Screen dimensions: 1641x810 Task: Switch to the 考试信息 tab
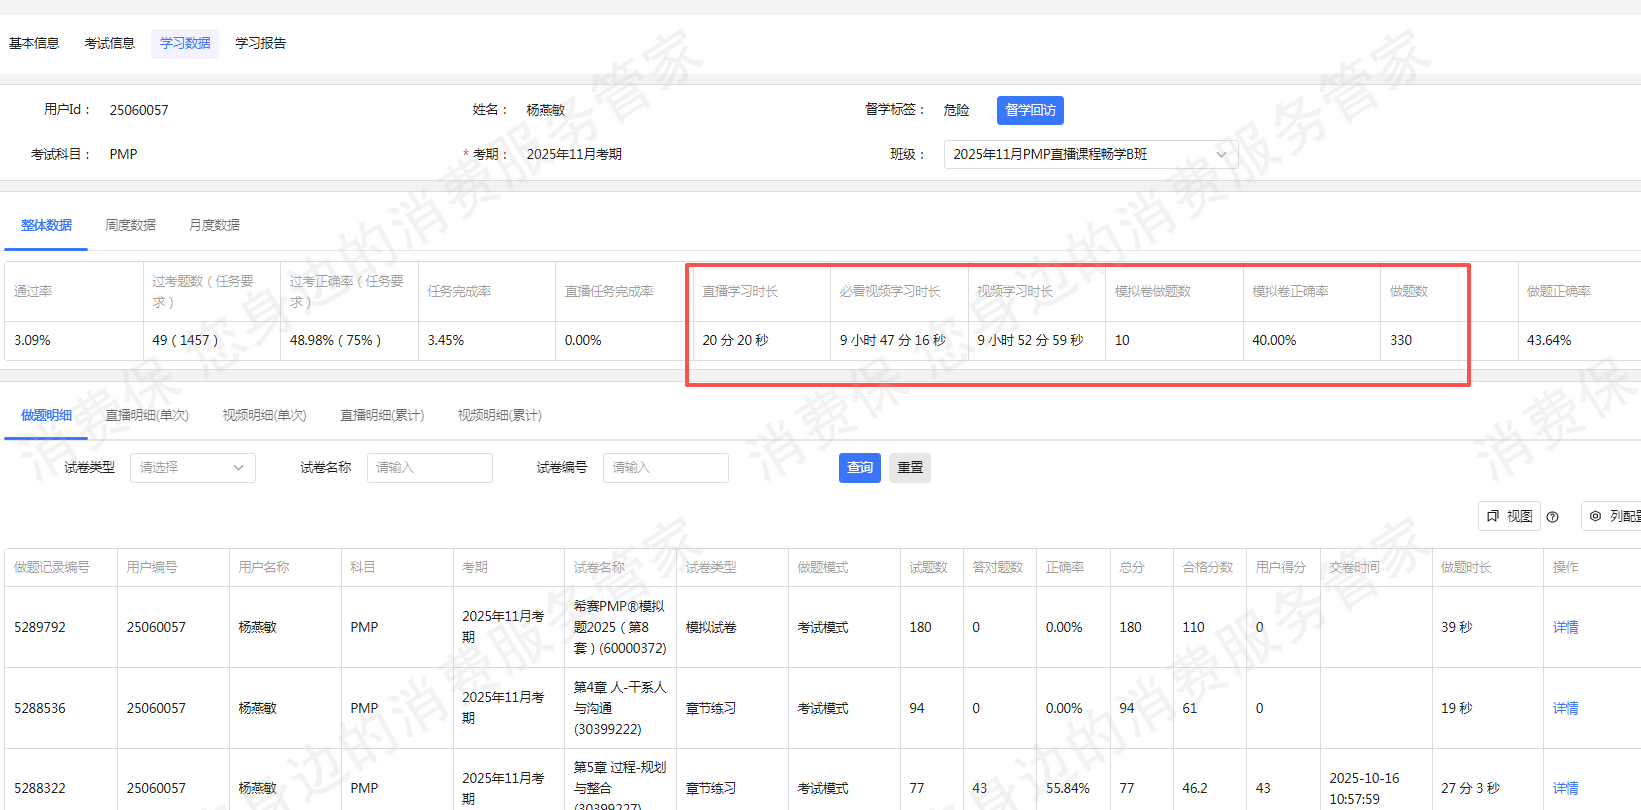point(109,43)
